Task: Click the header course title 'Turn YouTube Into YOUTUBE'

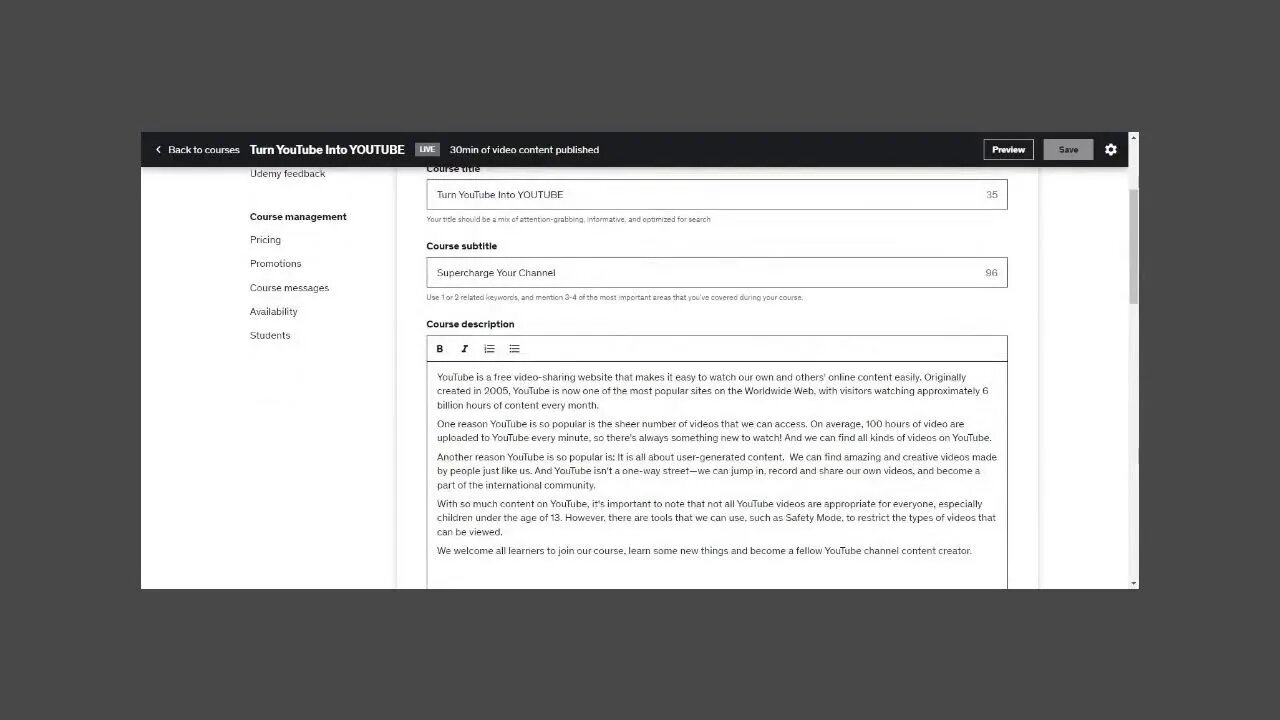Action: [327, 150]
